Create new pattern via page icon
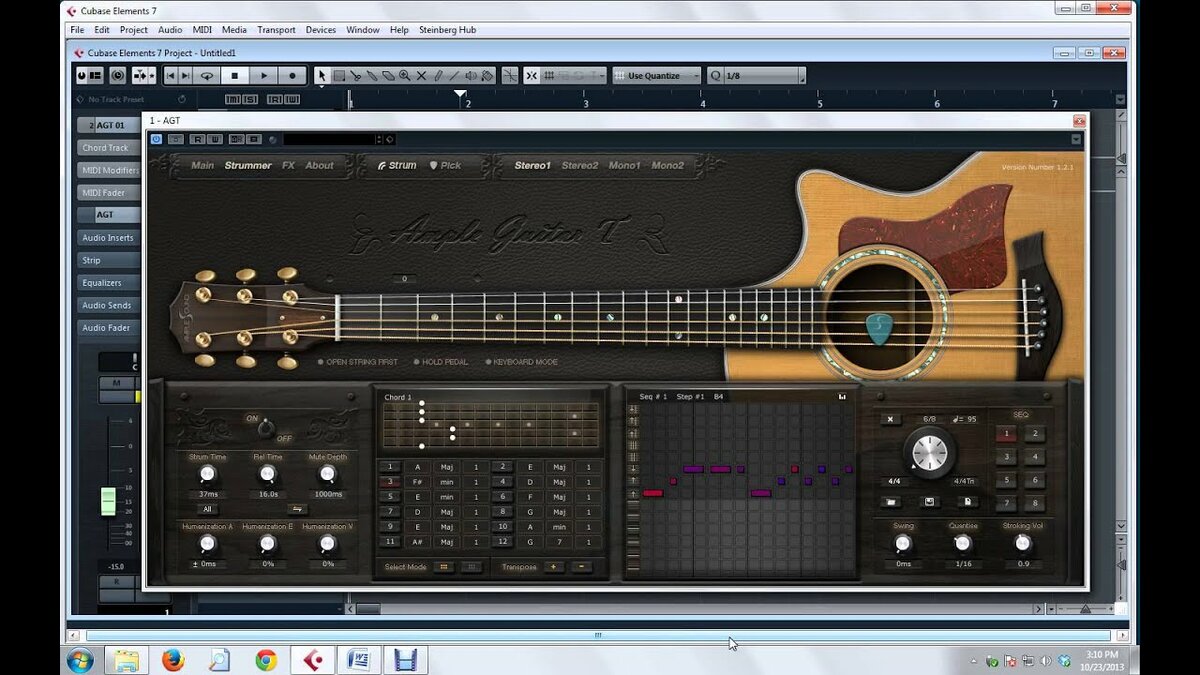 point(968,502)
